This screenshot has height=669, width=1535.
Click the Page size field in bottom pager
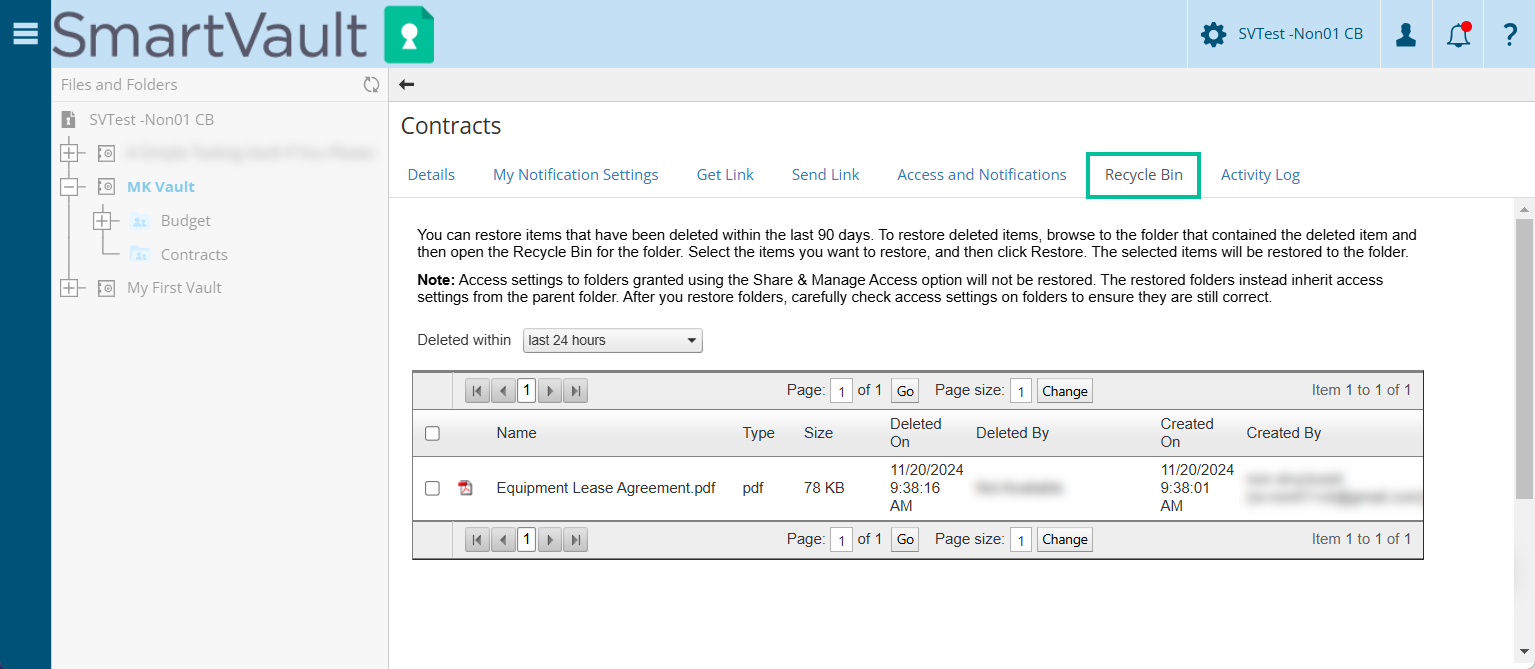(x=1021, y=540)
